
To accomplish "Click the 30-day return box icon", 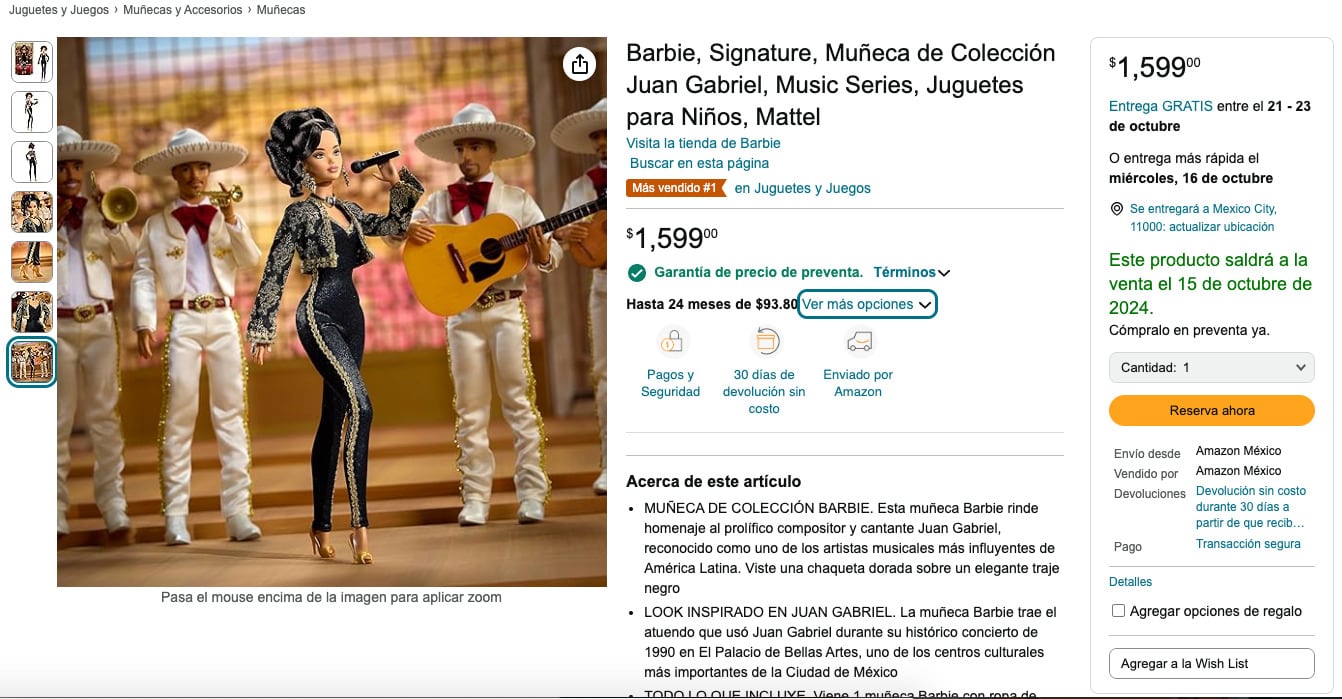I will click(x=765, y=342).
